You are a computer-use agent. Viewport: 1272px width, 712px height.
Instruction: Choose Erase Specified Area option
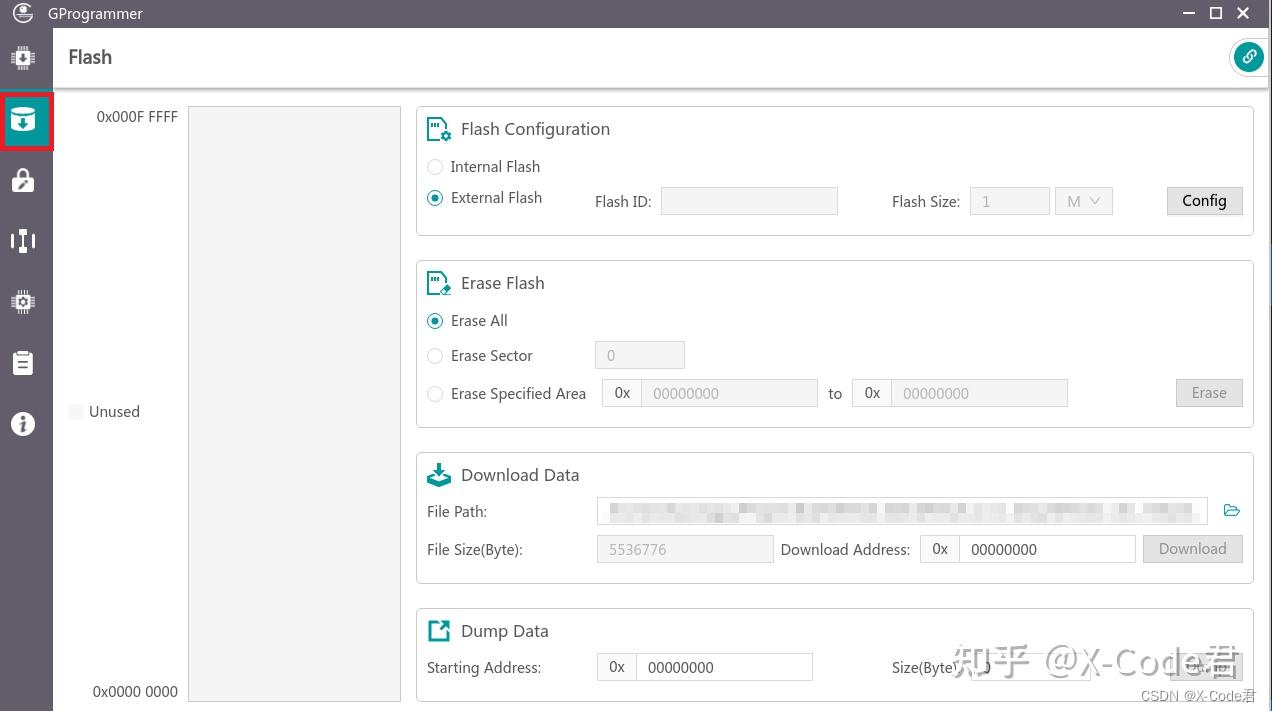click(x=435, y=394)
